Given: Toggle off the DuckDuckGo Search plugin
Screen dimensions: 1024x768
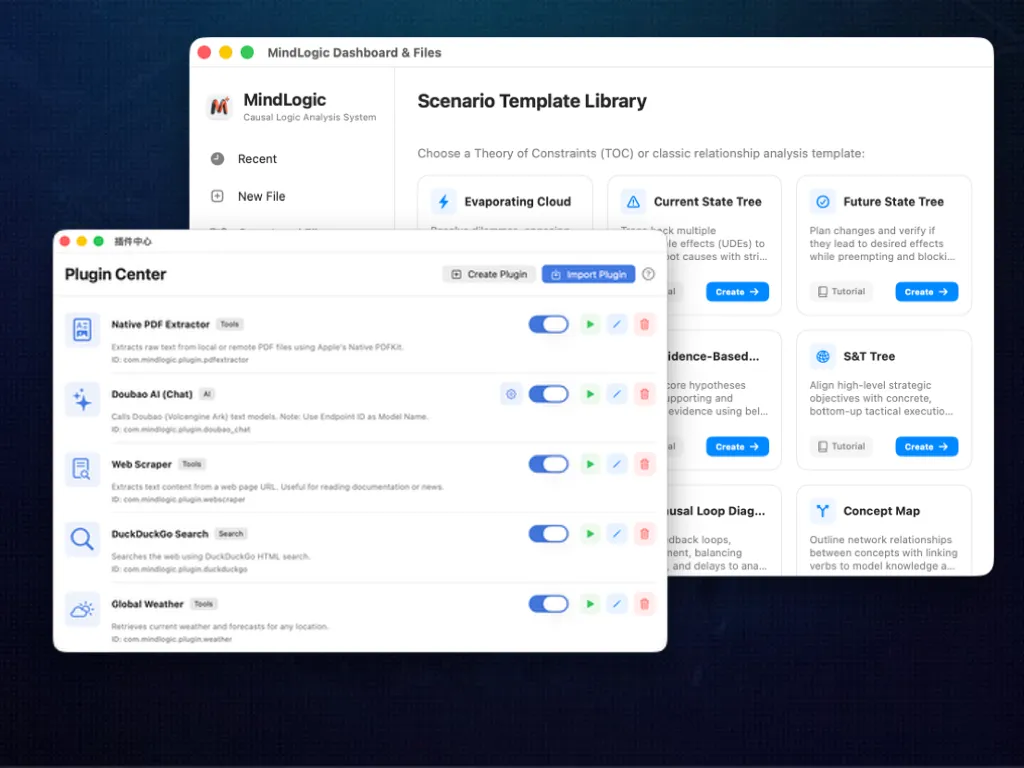Looking at the screenshot, I should point(549,534).
